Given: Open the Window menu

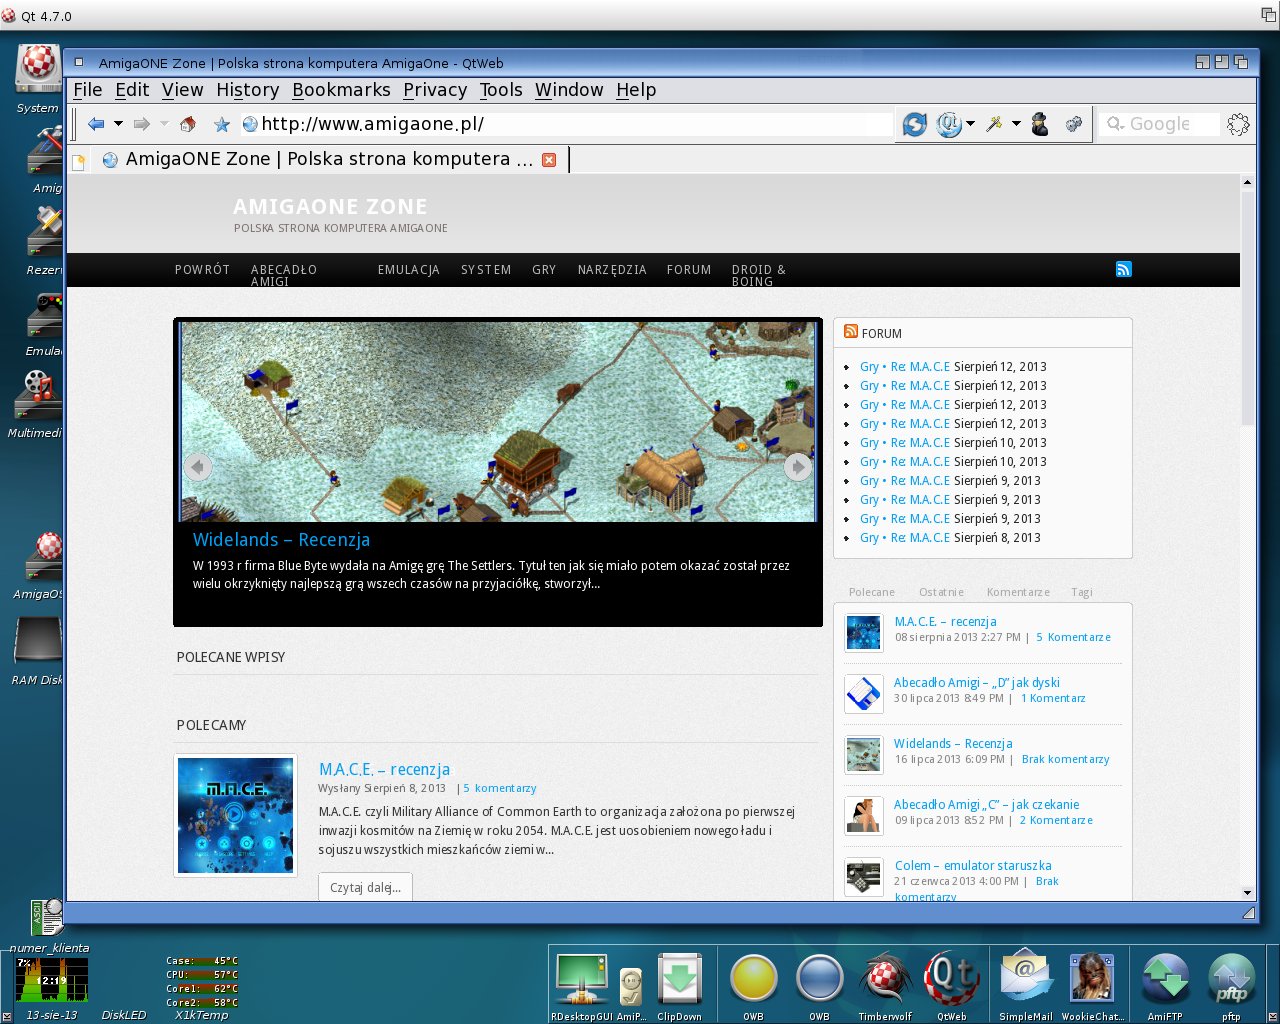Looking at the screenshot, I should pos(569,90).
